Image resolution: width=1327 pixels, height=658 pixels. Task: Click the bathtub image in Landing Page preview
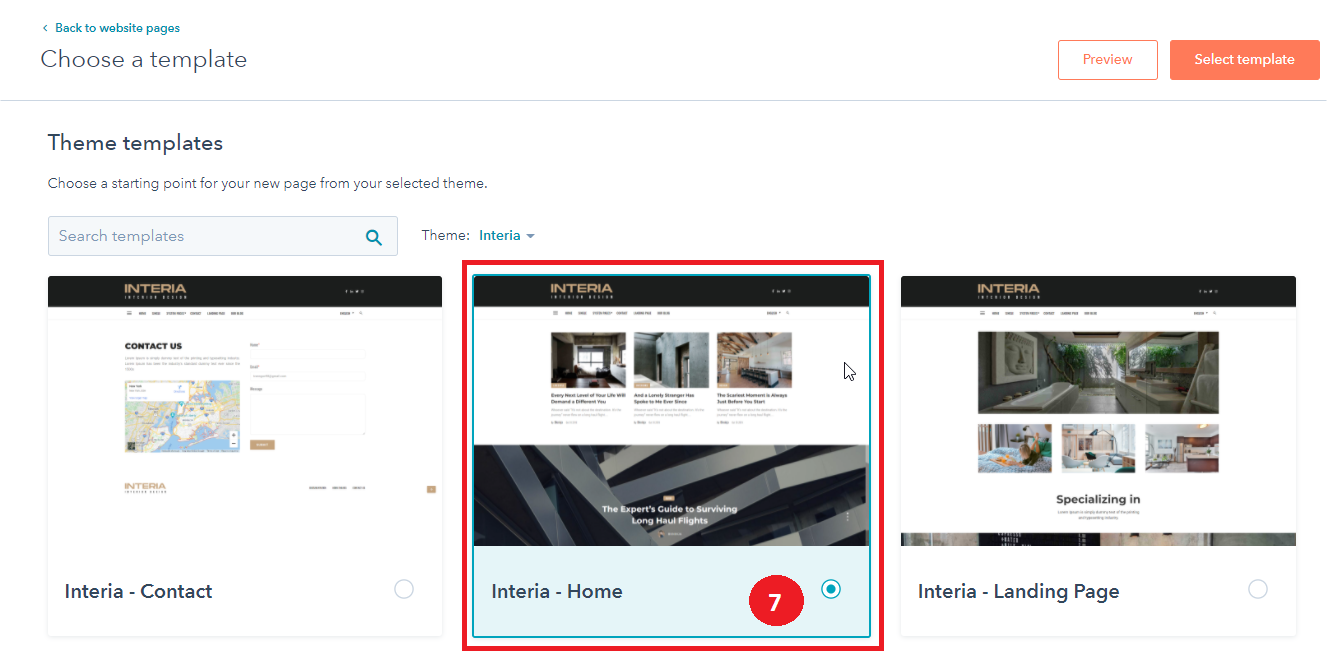coord(1098,372)
